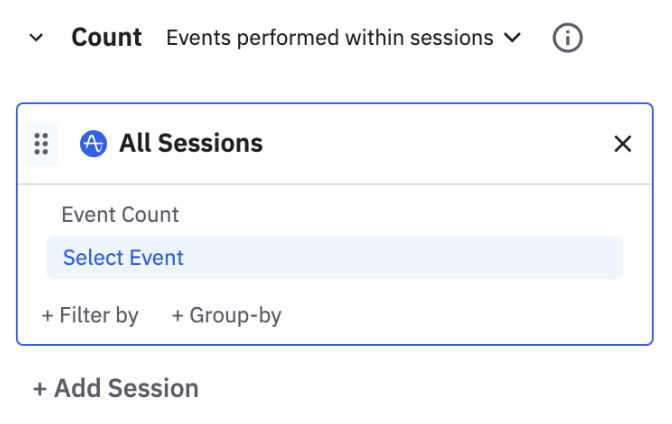This screenshot has height=424, width=672.
Task: Click the Event Count label
Action: pos(120,214)
